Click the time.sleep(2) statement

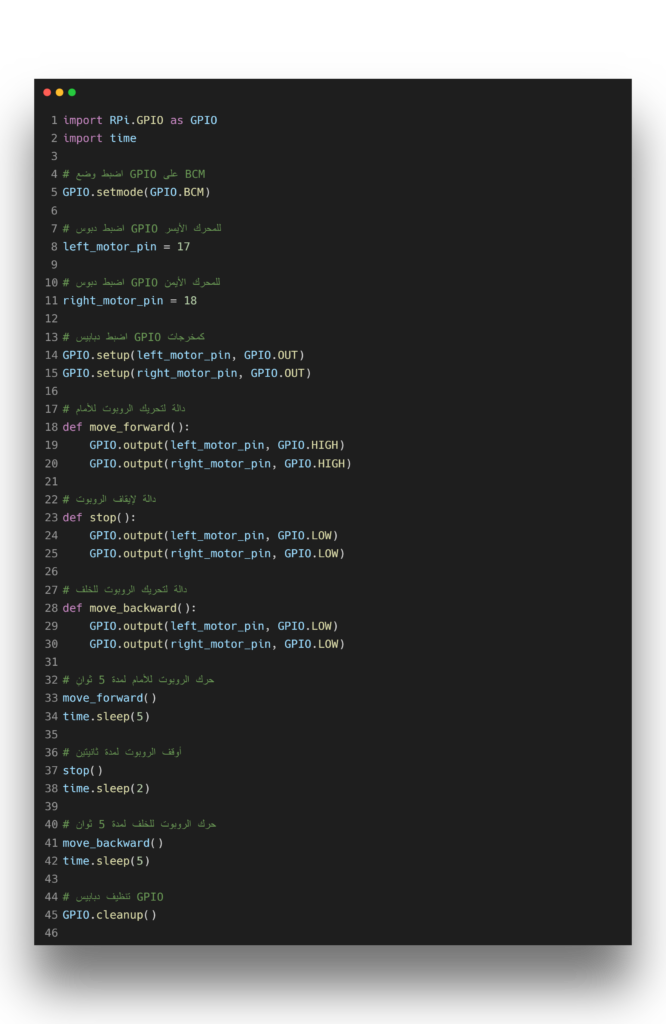(x=106, y=788)
